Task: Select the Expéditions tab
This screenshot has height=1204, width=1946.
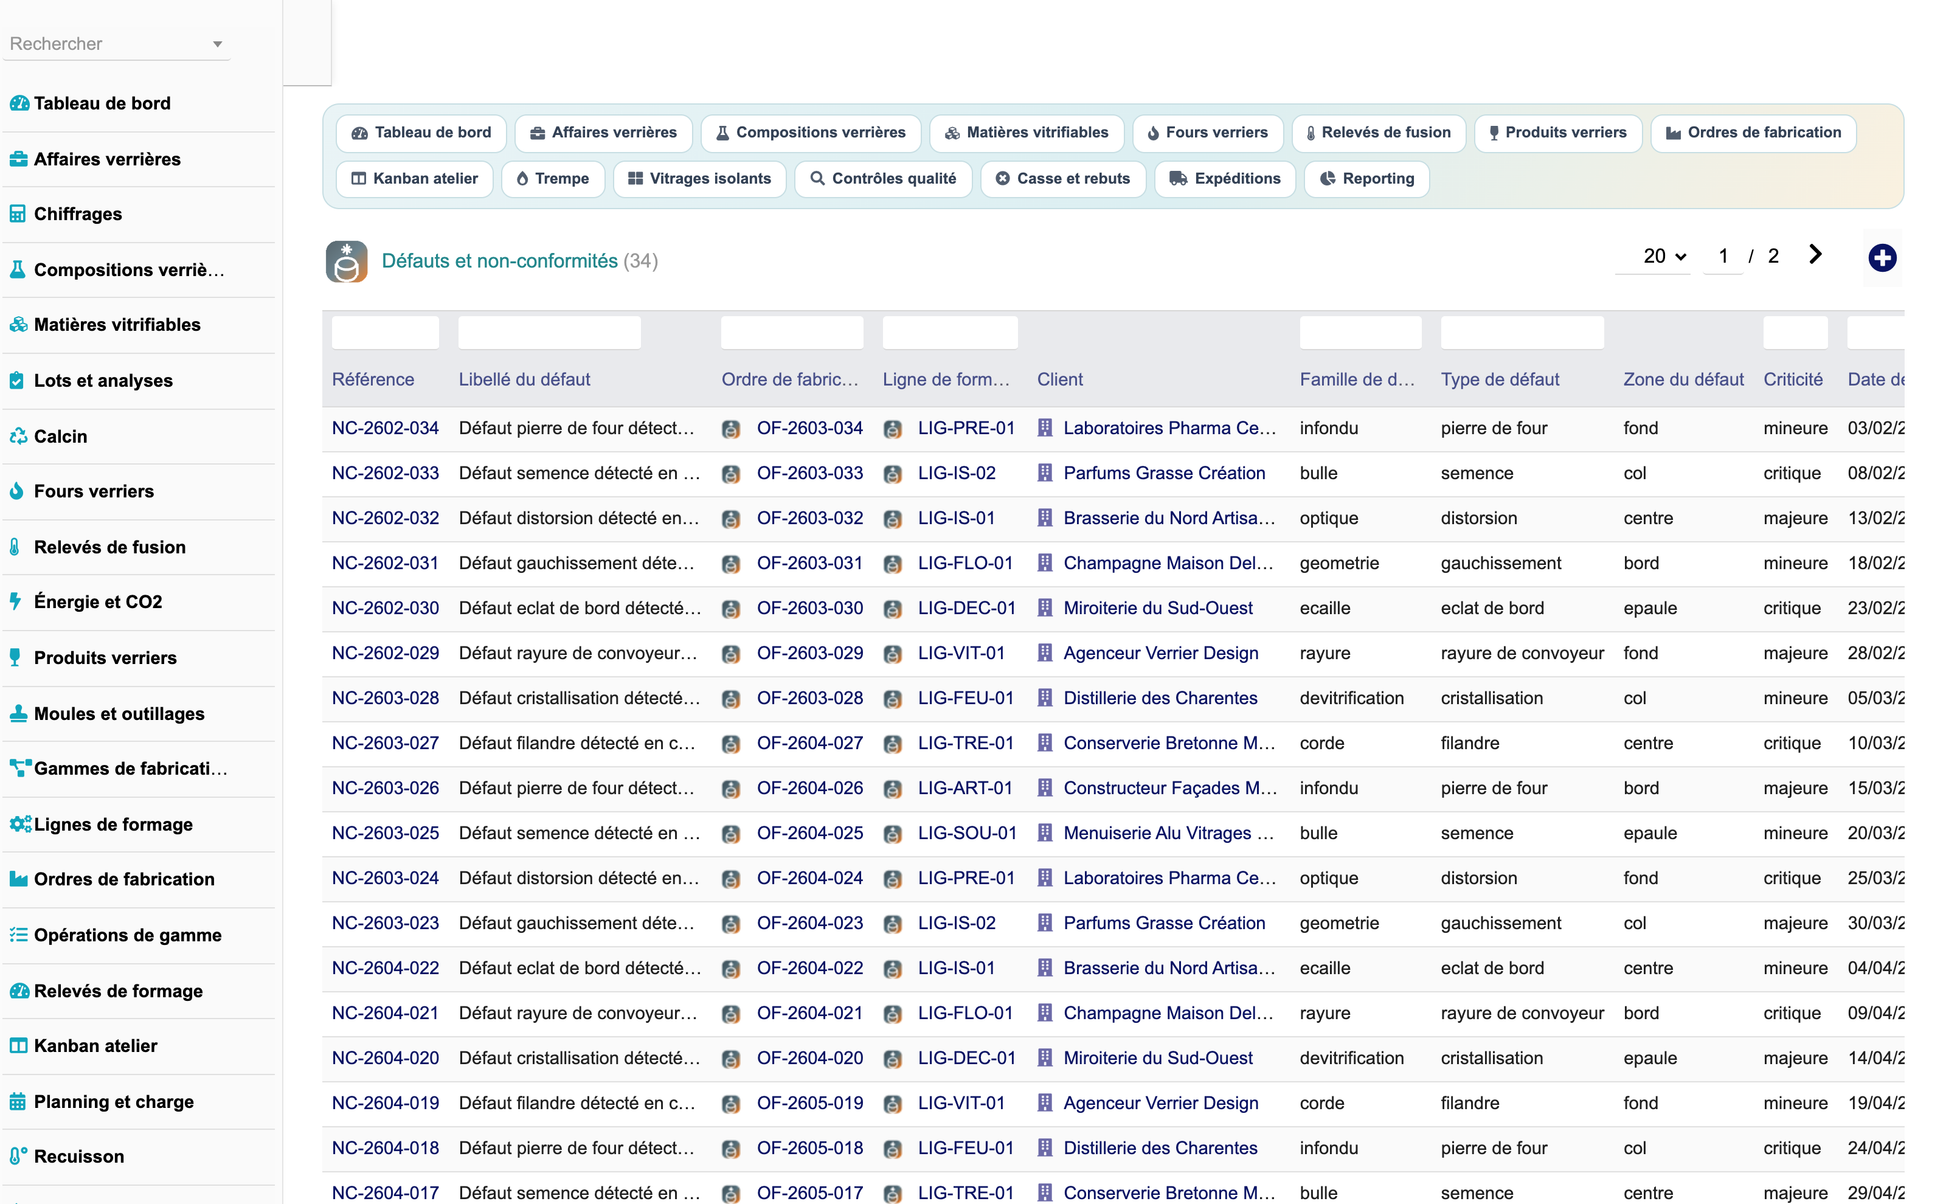Action: (1225, 179)
